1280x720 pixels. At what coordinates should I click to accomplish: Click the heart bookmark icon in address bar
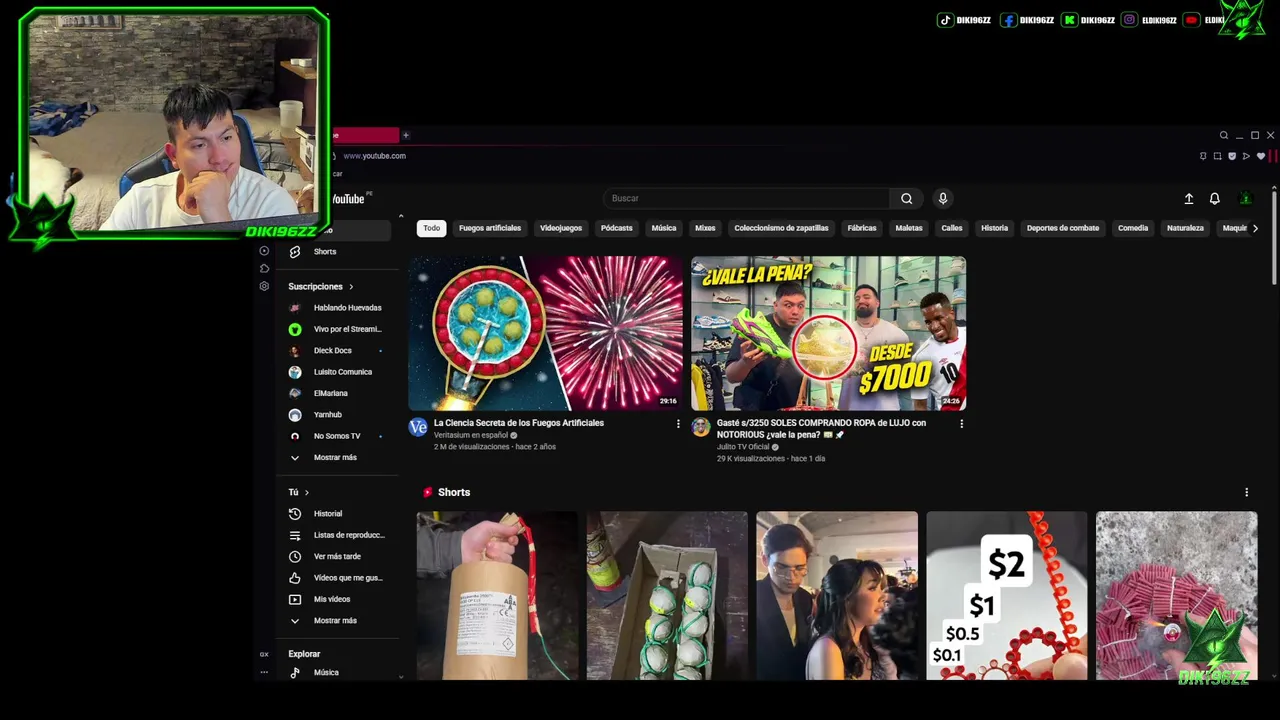tap(1260, 156)
